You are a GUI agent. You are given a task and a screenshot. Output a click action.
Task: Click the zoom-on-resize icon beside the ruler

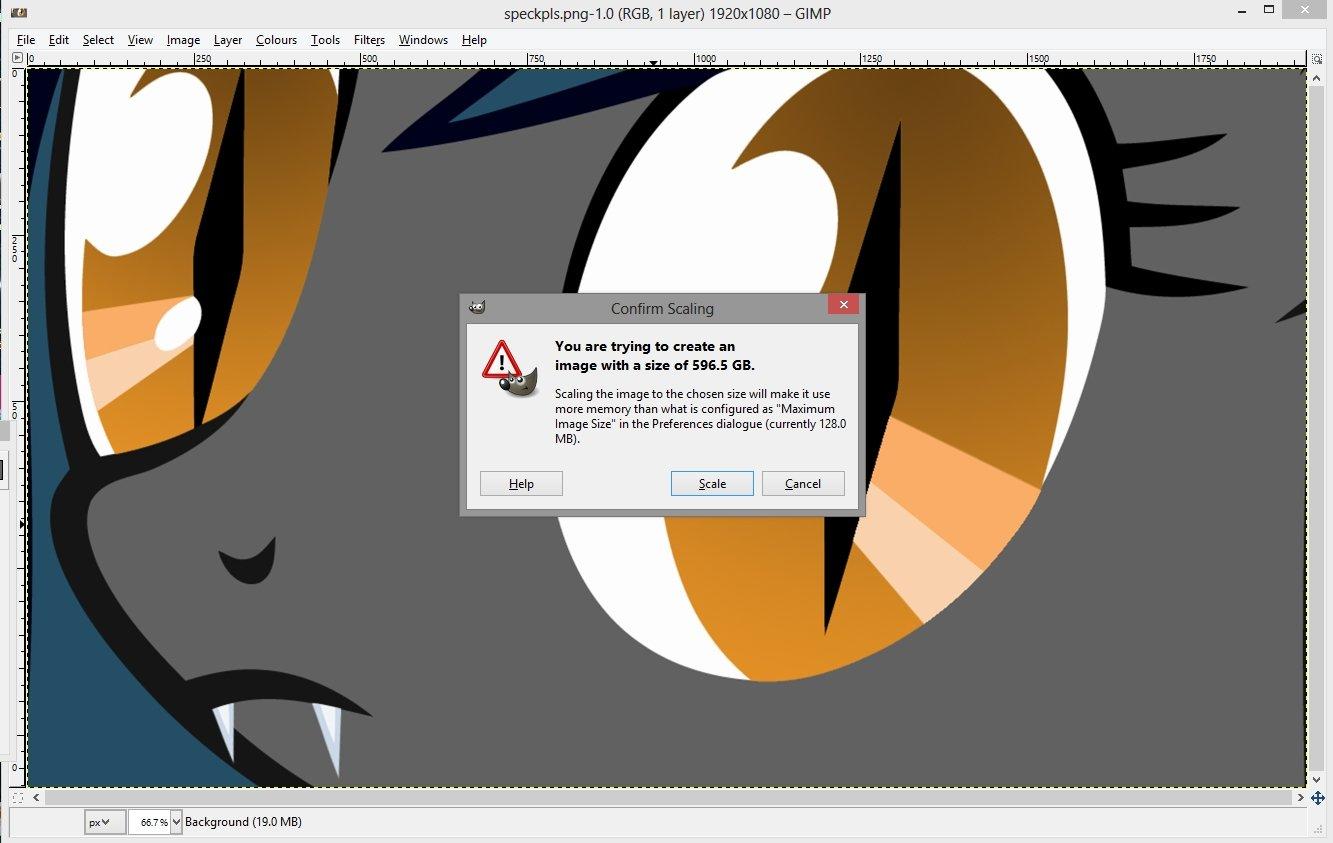pyautogui.click(x=1317, y=59)
